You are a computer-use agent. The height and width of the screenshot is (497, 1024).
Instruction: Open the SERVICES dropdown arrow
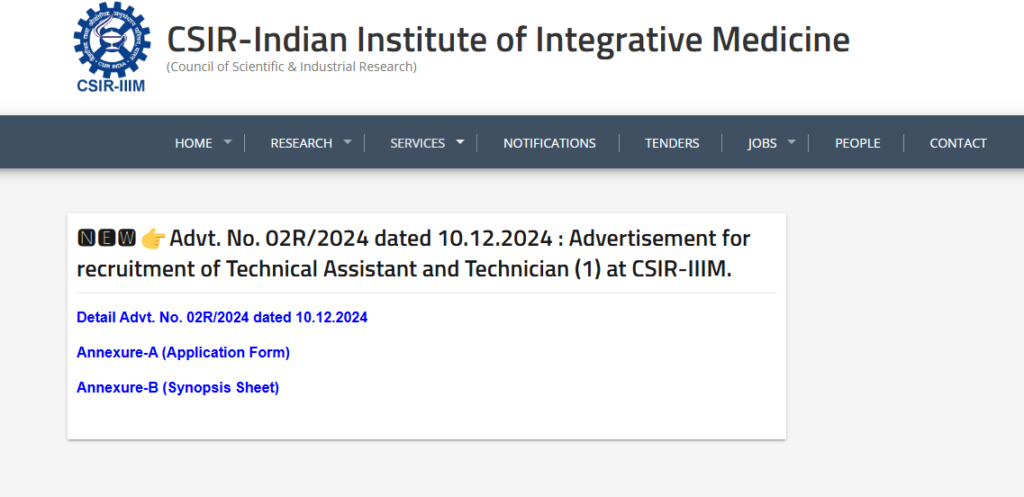[460, 142]
